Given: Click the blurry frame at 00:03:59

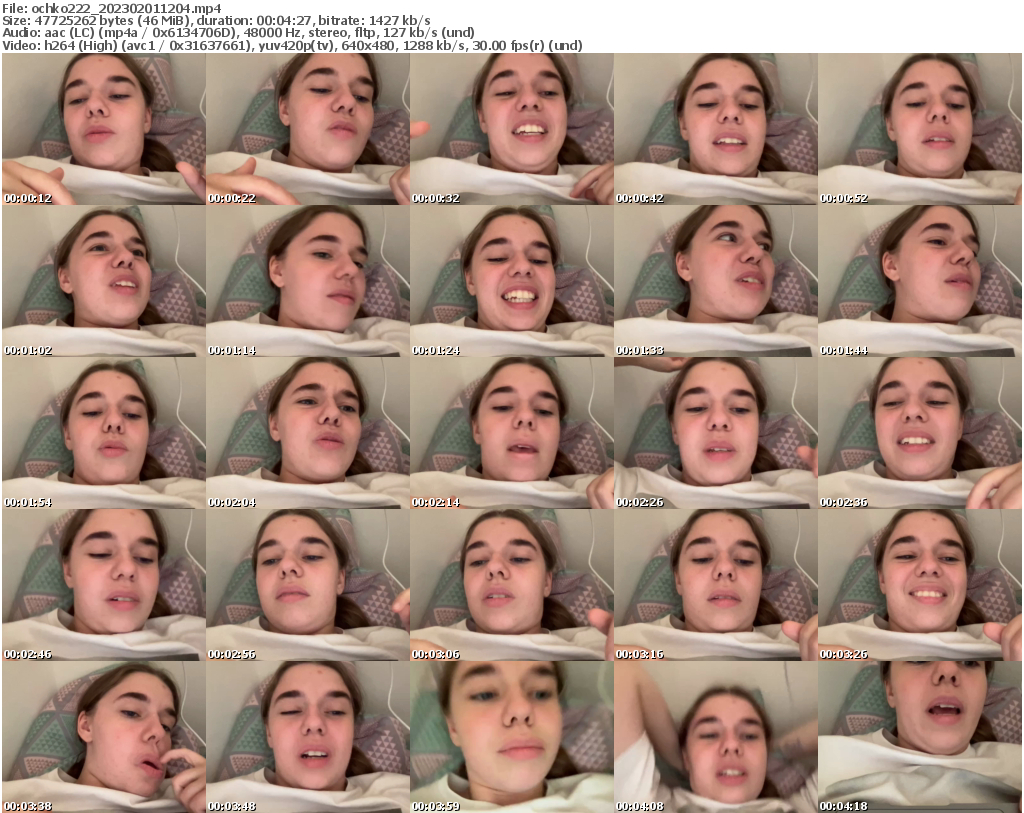Looking at the screenshot, I should click(512, 735).
